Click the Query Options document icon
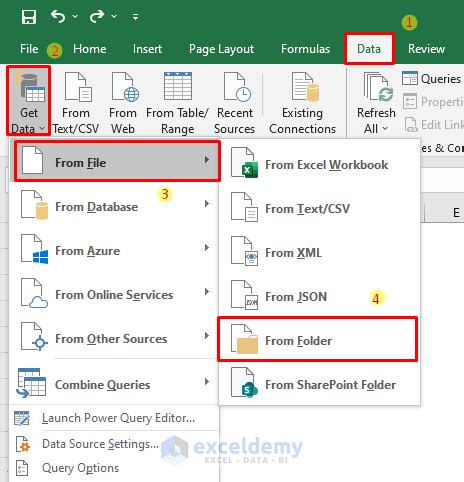 coord(22,468)
